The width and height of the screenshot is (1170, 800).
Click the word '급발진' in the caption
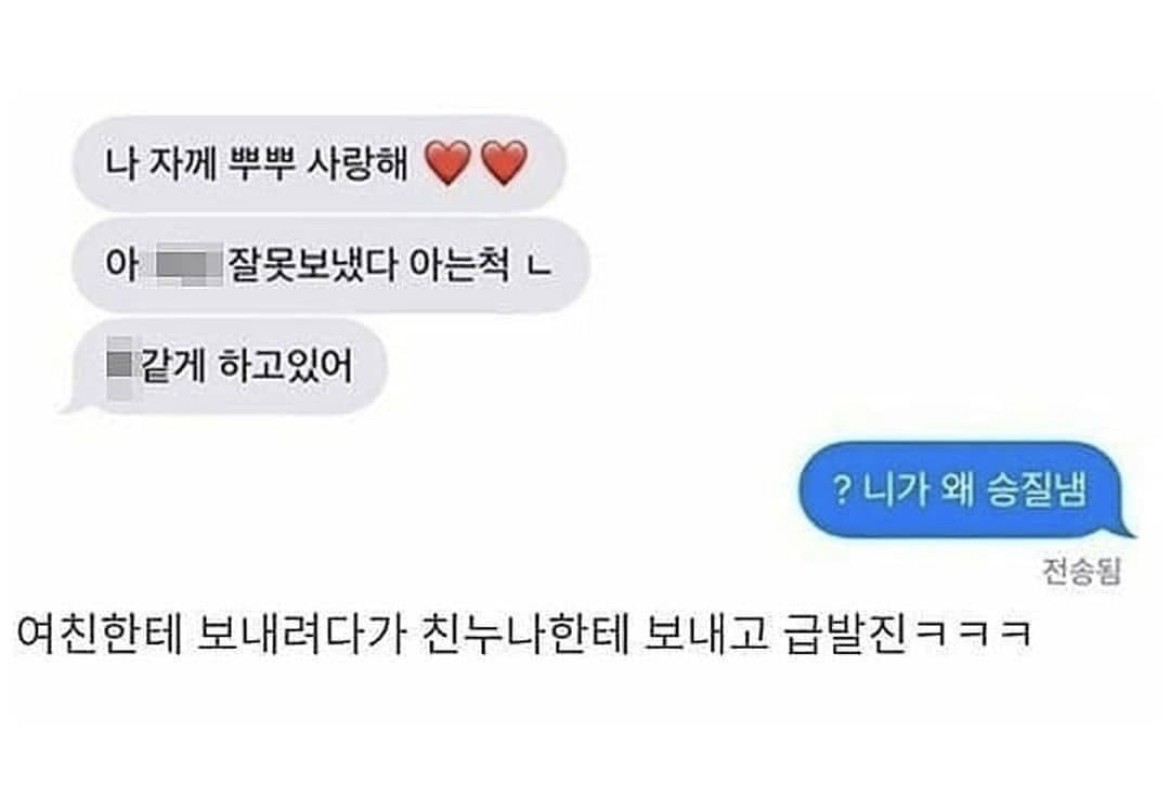(845, 635)
